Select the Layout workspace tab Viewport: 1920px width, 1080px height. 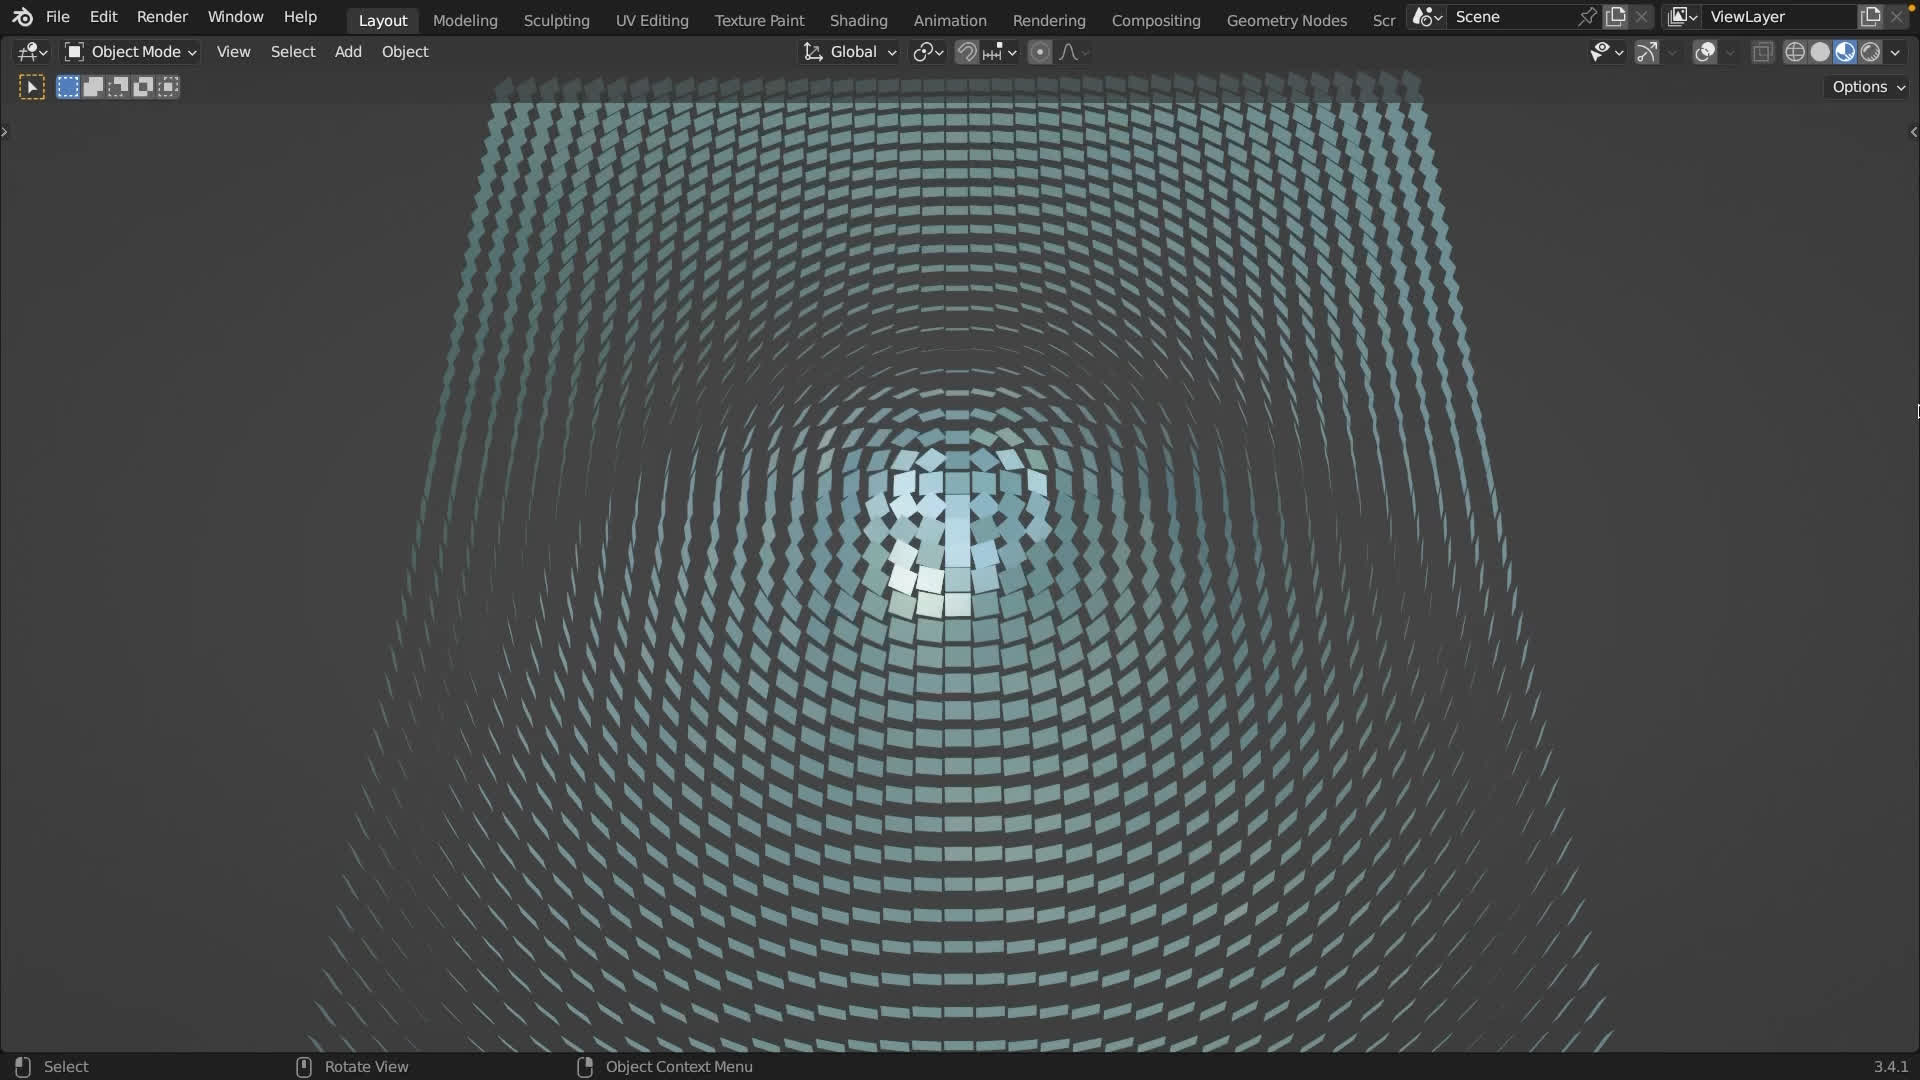pyautogui.click(x=383, y=20)
